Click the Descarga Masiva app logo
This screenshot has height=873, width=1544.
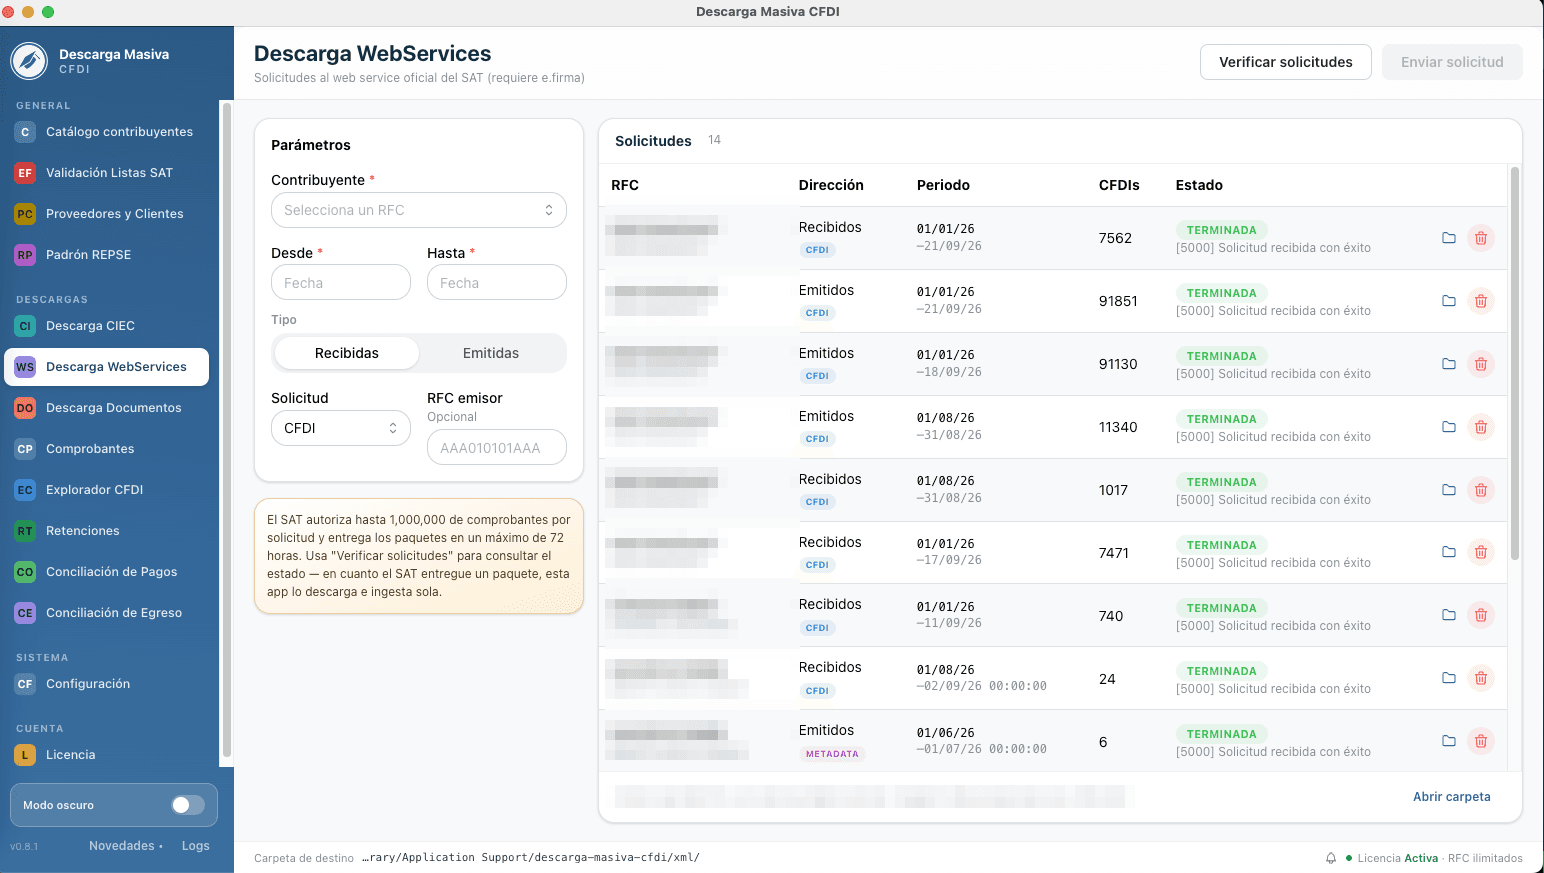coord(29,61)
